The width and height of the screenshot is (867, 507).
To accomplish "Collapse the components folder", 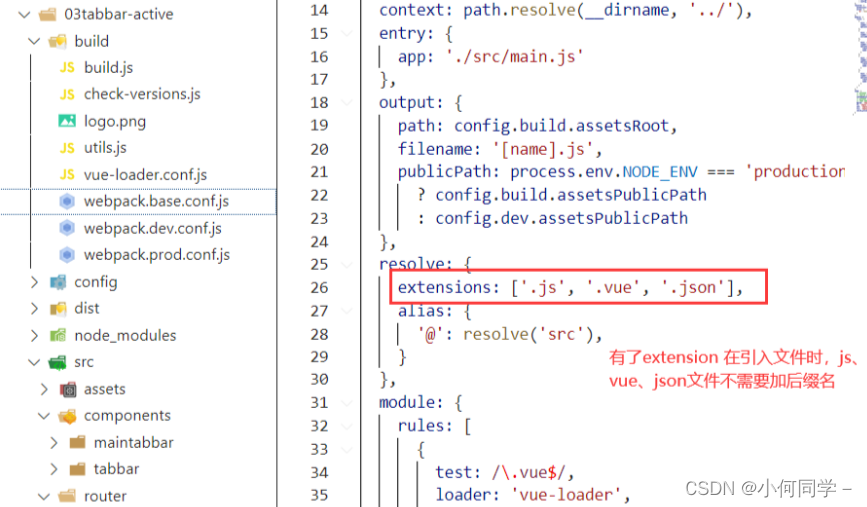I will 44,416.
